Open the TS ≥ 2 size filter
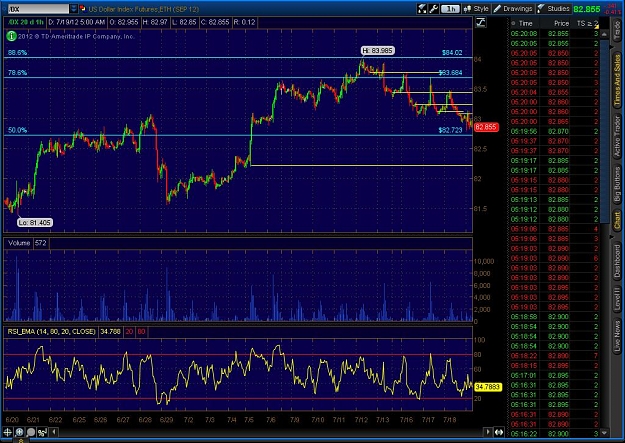625x443 pixels. click(x=587, y=24)
